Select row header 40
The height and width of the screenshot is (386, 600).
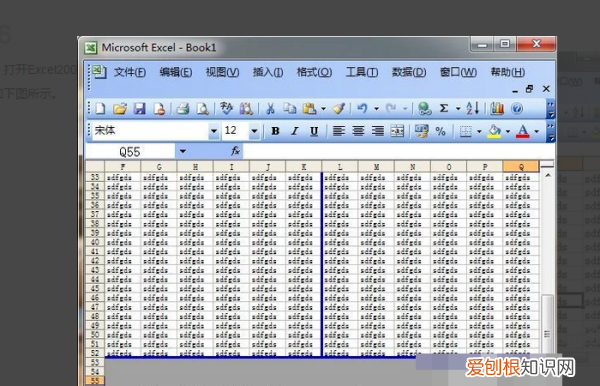[95, 242]
